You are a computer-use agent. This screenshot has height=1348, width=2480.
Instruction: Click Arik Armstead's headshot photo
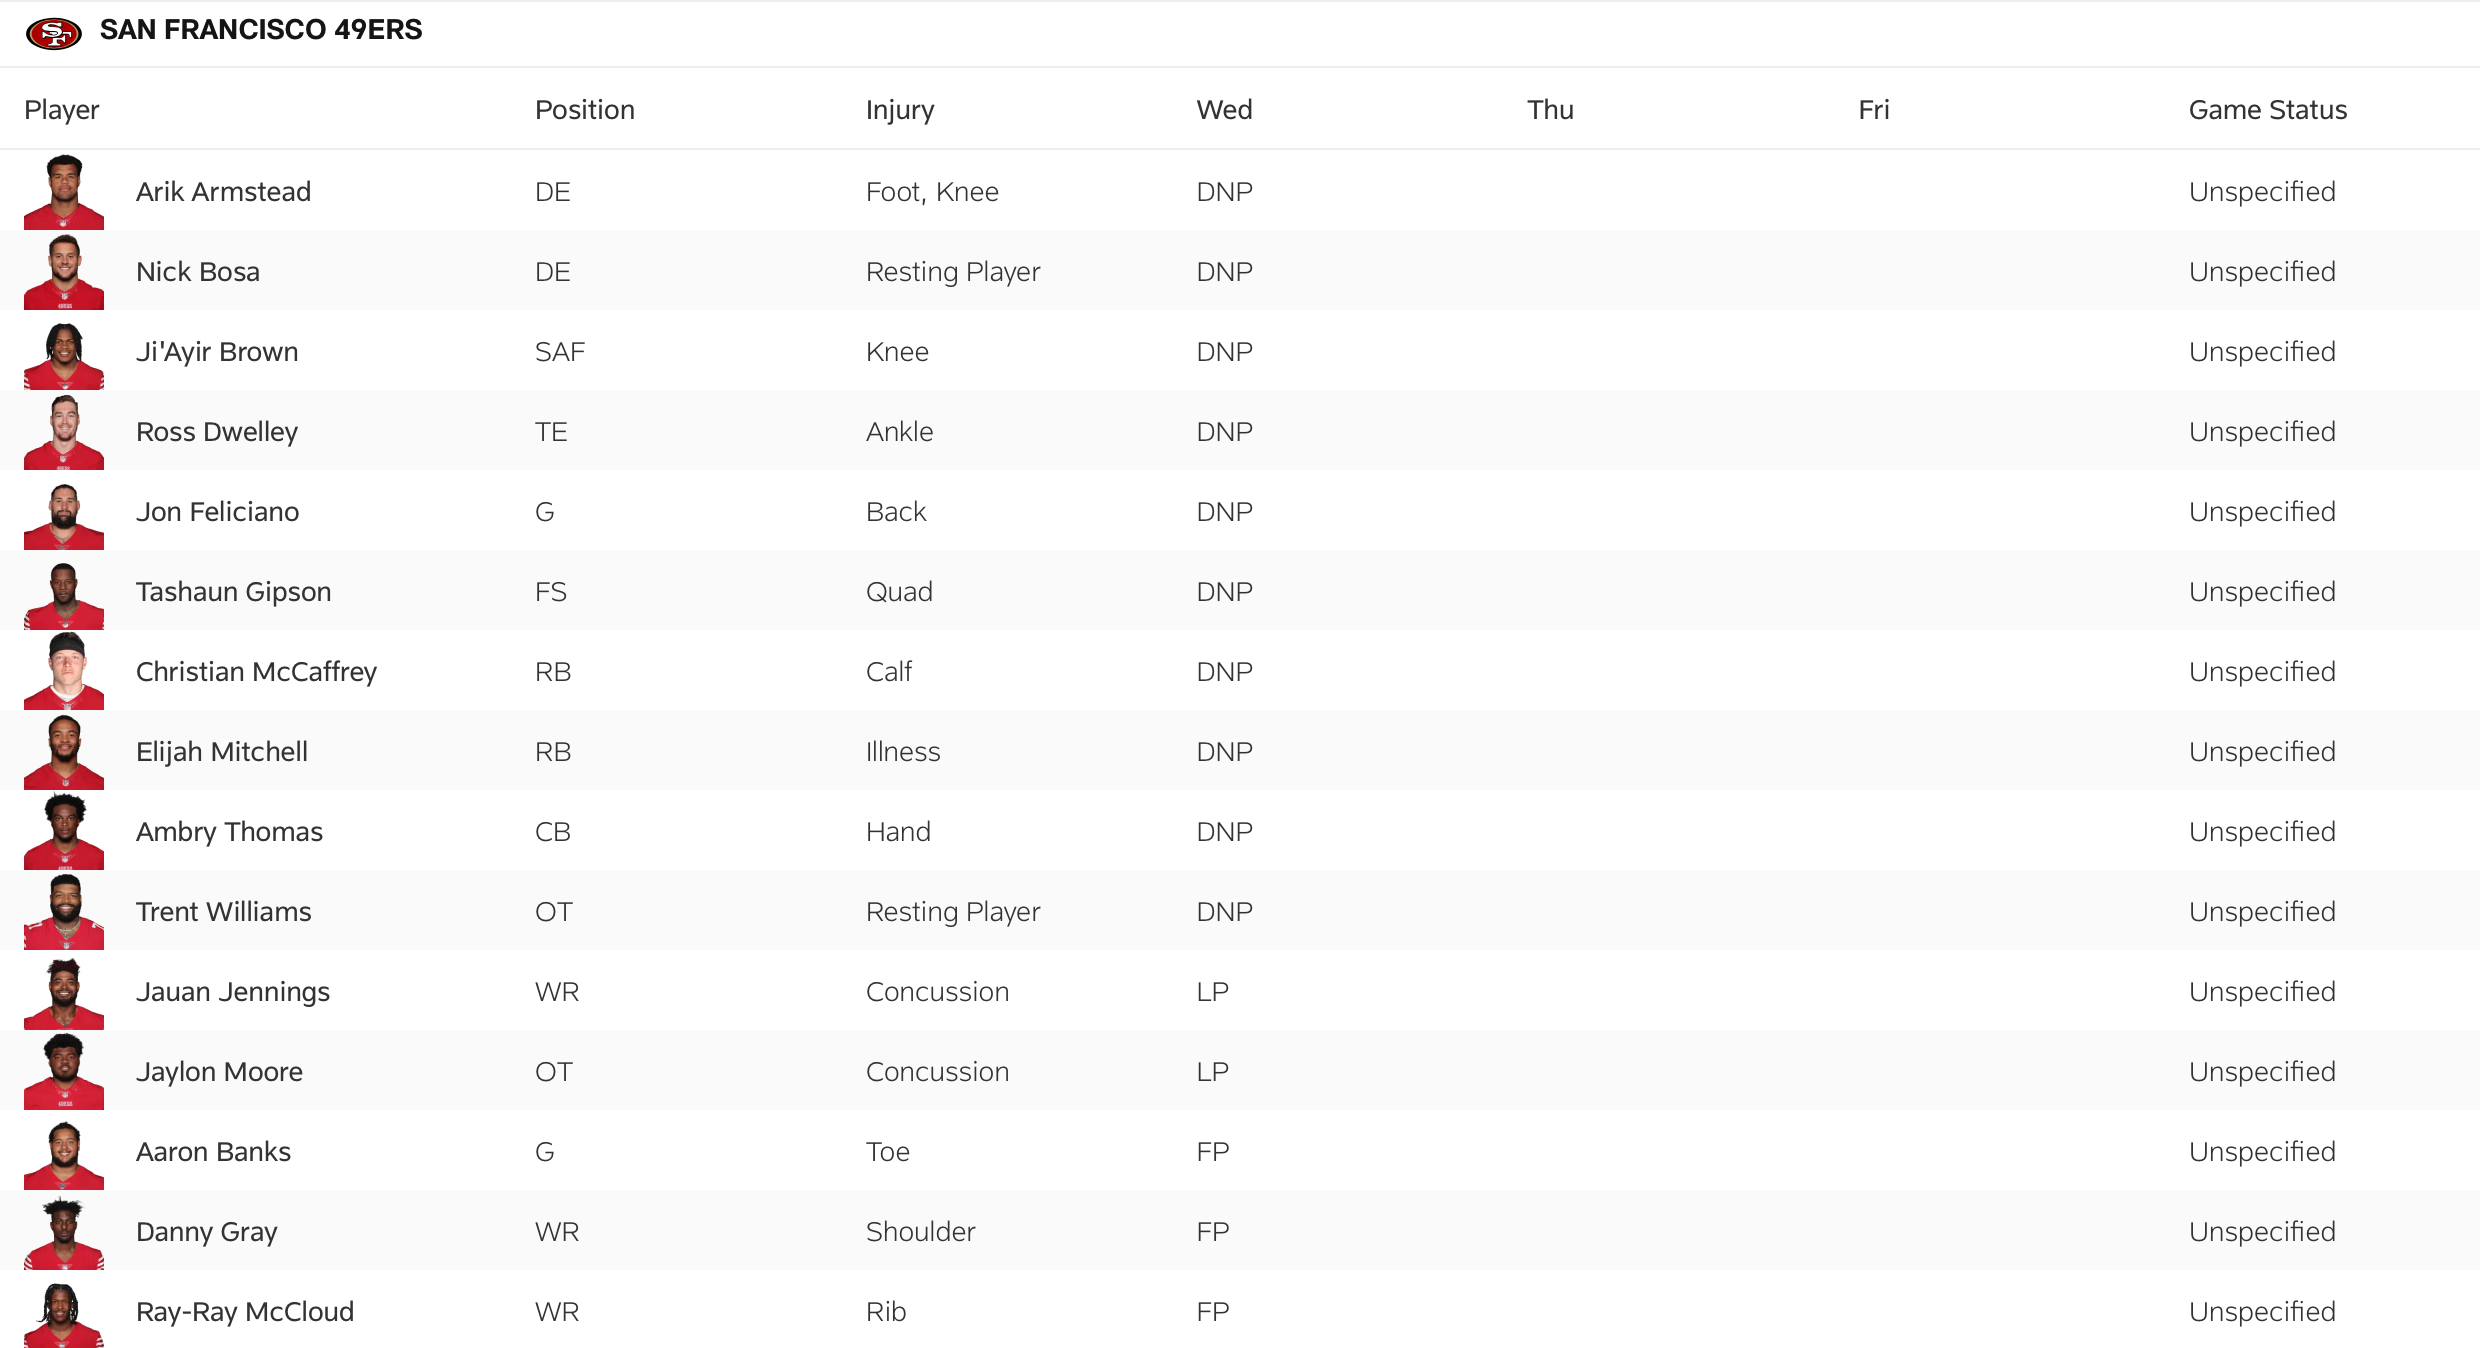64,191
